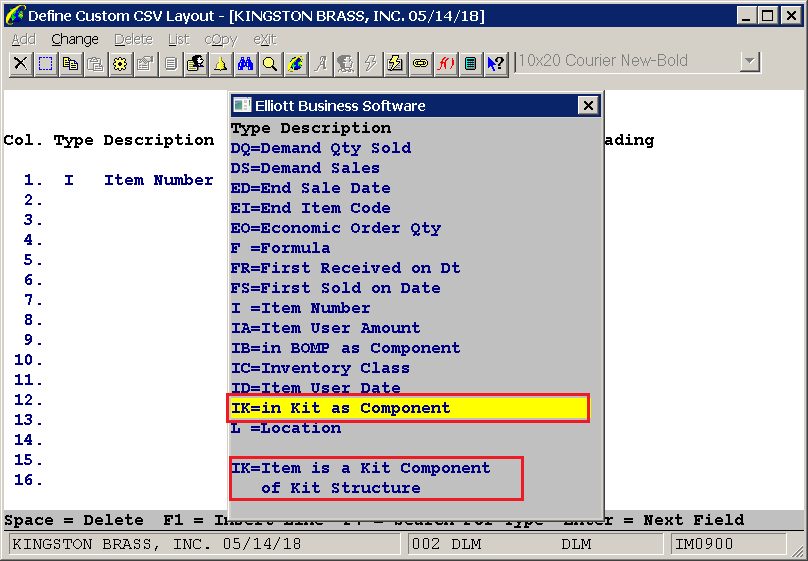The image size is (808, 561).
Task: Open the Change menu
Action: tap(75, 39)
